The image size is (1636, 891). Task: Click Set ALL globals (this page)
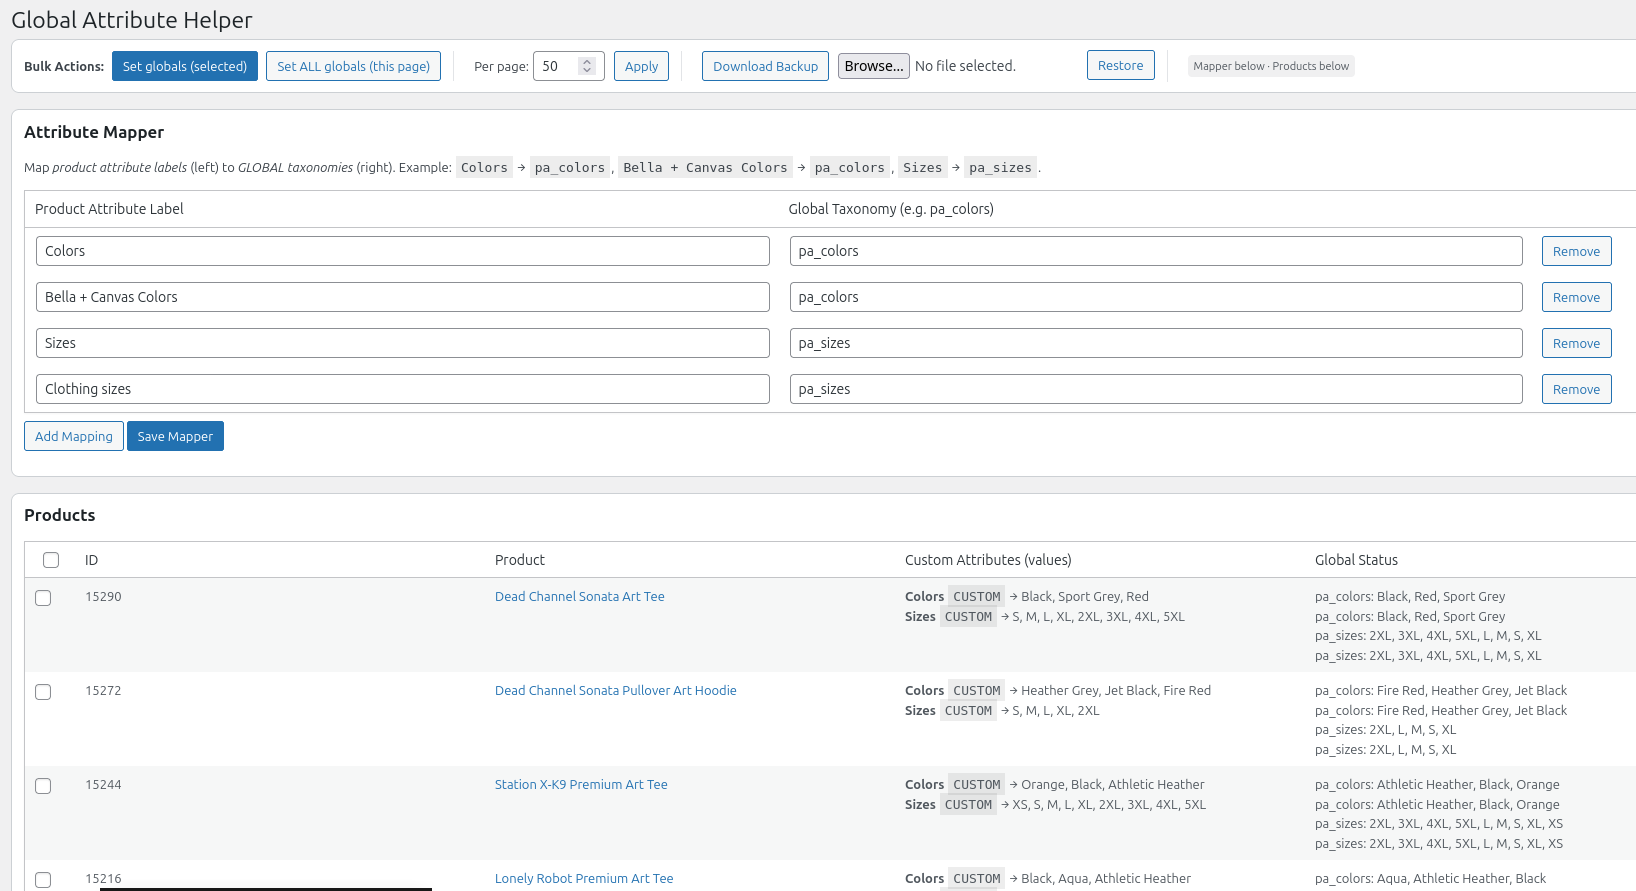[x=353, y=66]
